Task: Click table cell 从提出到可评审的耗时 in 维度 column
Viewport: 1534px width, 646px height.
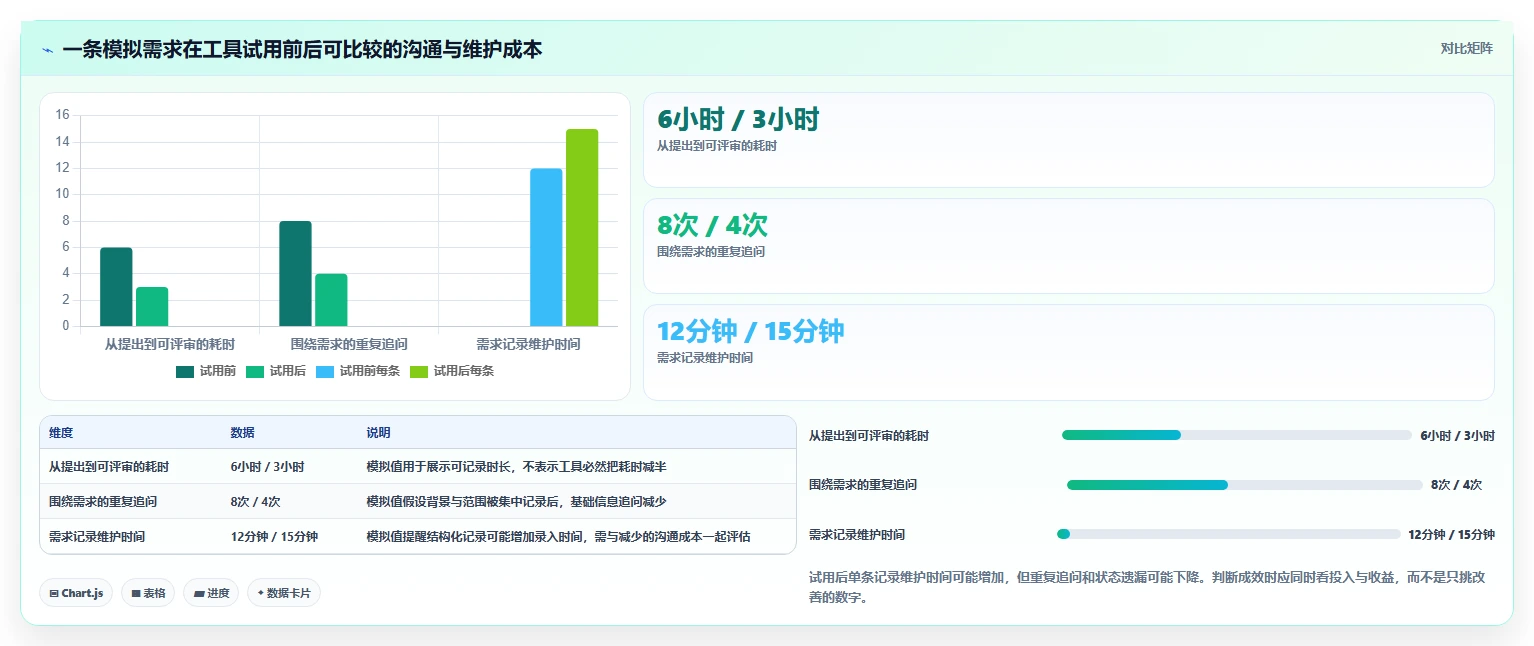Action: coord(109,467)
